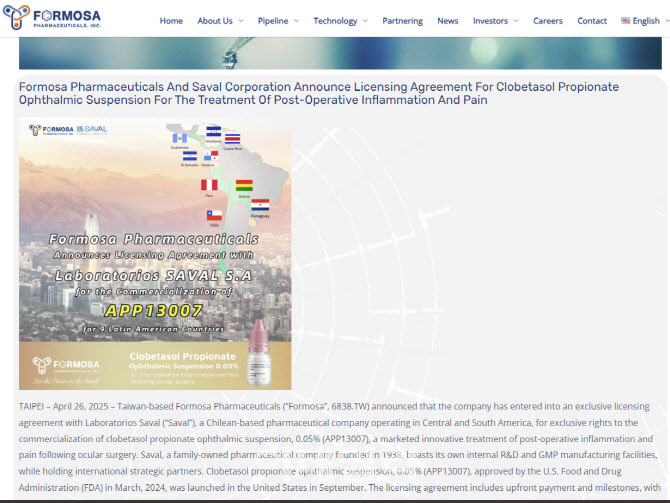Click the Panama flag on the map
Viewport: 670px width, 503px height.
coord(211,156)
